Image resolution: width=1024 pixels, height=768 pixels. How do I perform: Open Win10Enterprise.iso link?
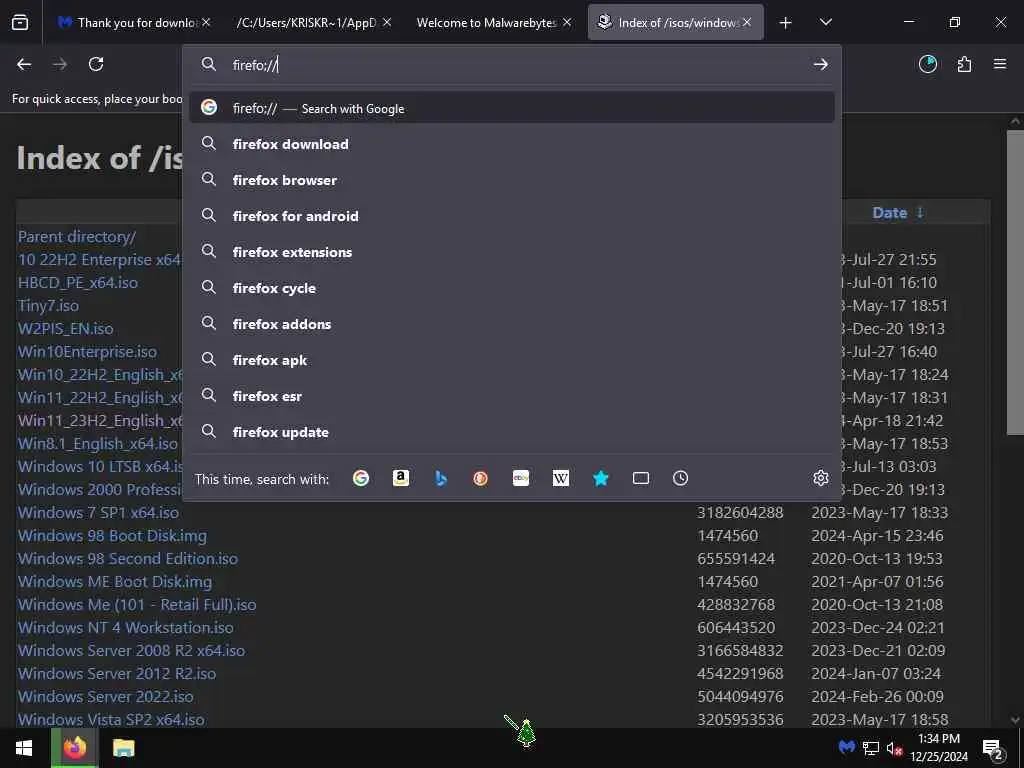88,351
